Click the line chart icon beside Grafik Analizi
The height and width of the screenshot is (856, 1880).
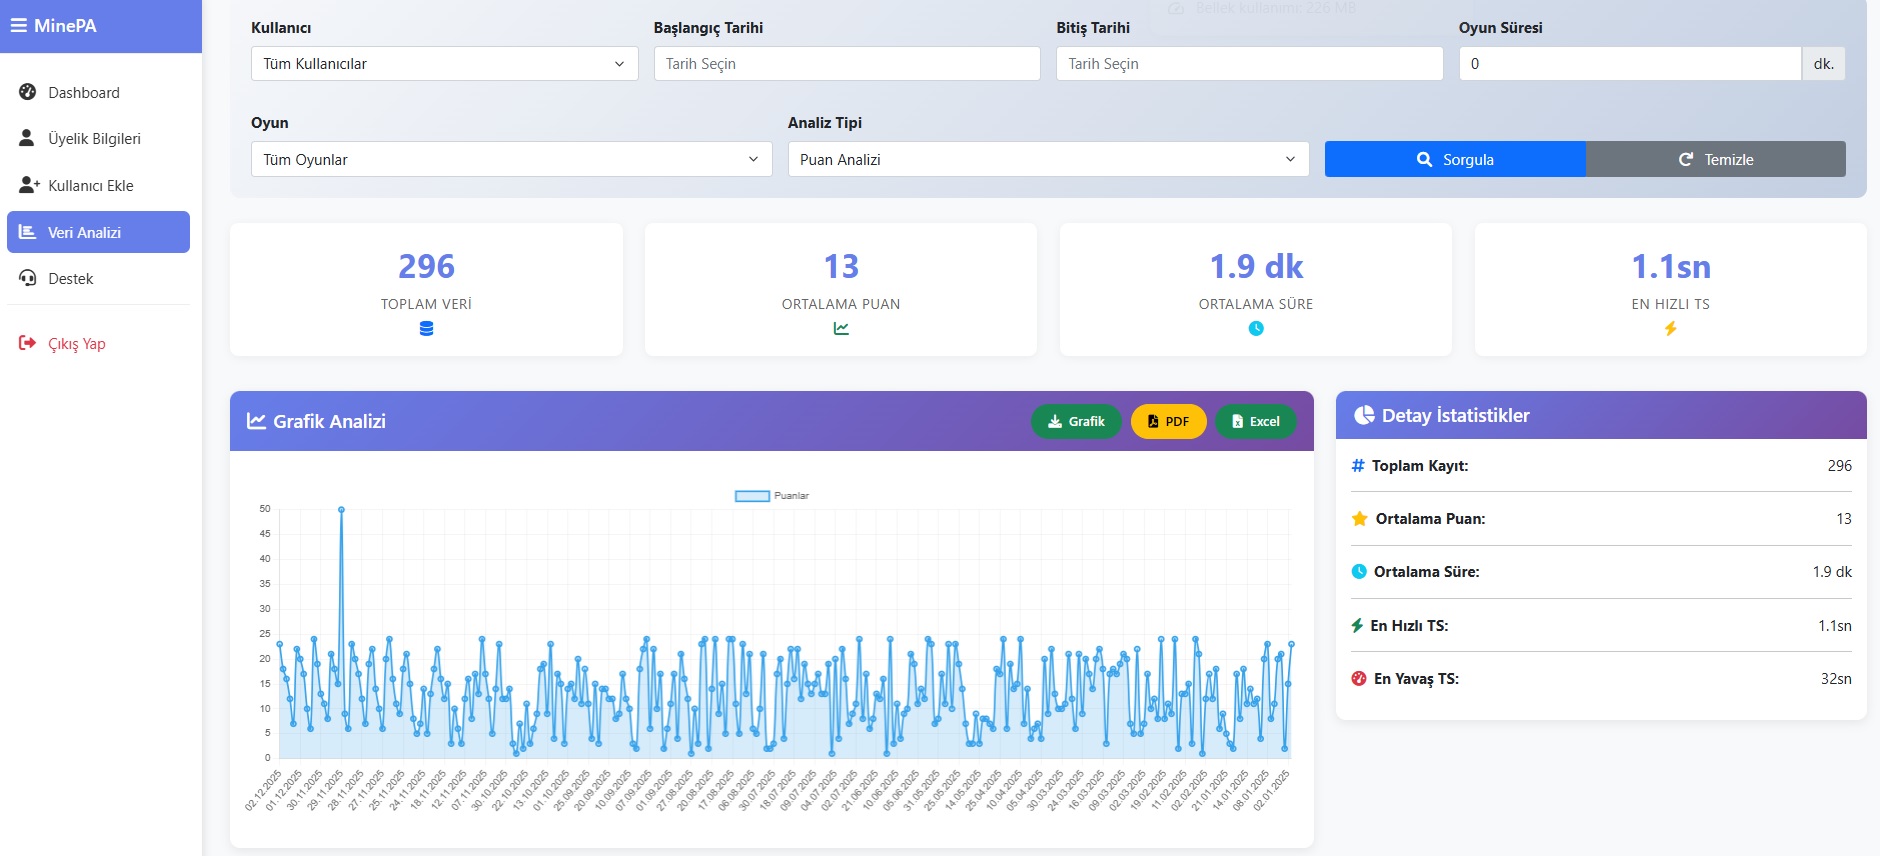coord(256,421)
